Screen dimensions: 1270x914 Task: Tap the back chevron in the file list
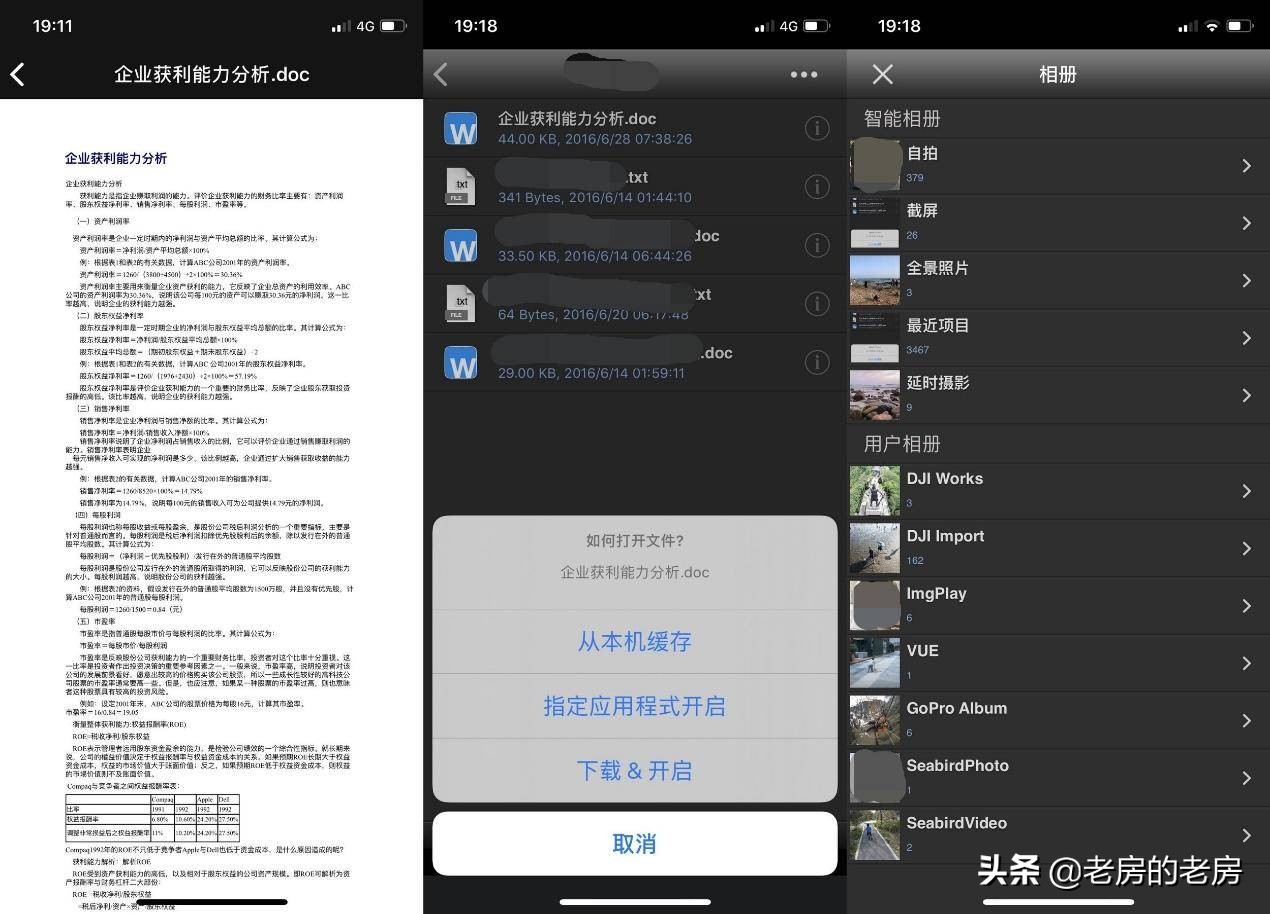[440, 74]
